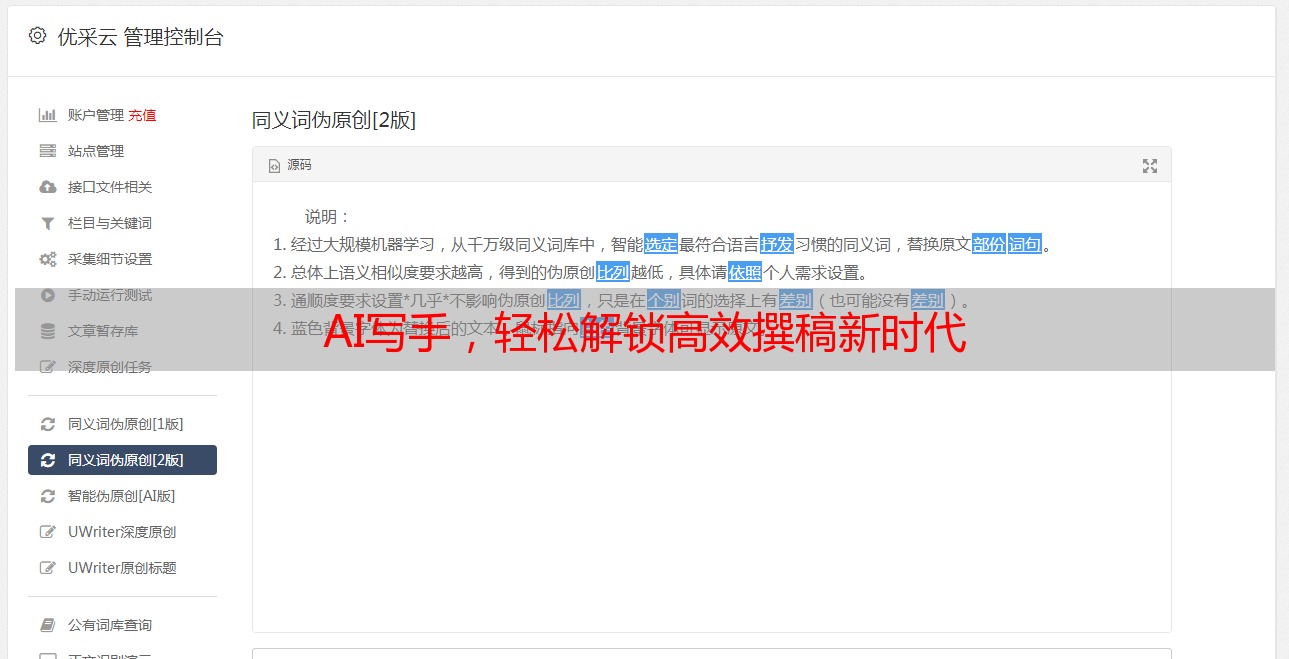
Task: Open 智能伪原创[AI版] menu item
Action: coord(122,496)
